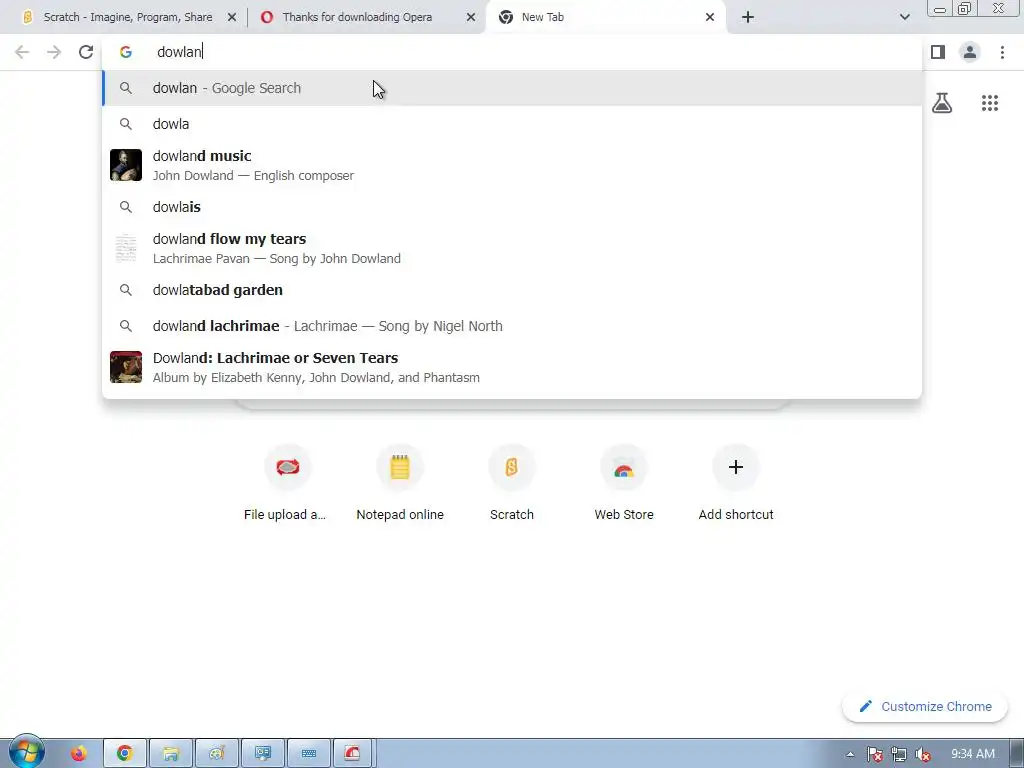Choose 'Dowland: Lachrimae or Seven Tears' album suggestion
This screenshot has width=1024, height=768.
(x=512, y=367)
